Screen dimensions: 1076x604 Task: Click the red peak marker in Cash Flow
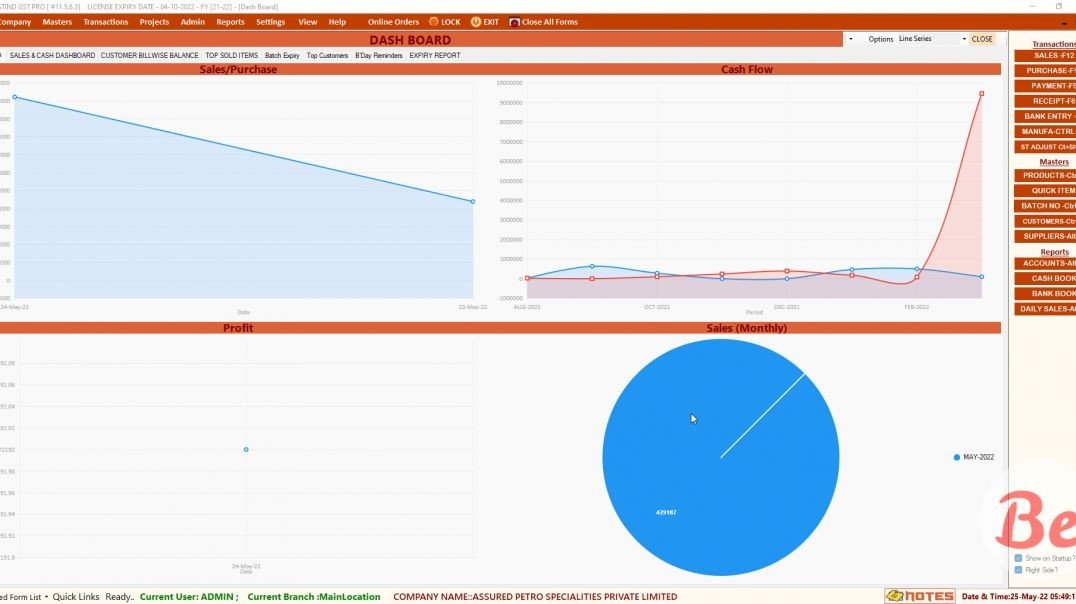(x=981, y=94)
